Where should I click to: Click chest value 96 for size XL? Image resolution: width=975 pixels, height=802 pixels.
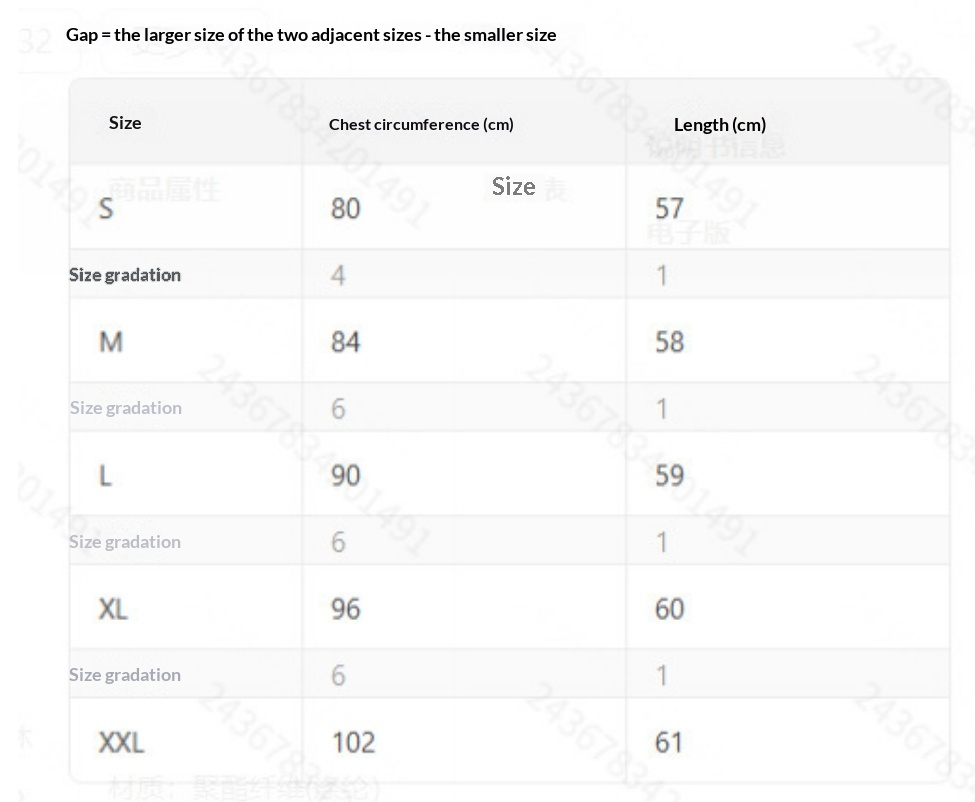345,608
